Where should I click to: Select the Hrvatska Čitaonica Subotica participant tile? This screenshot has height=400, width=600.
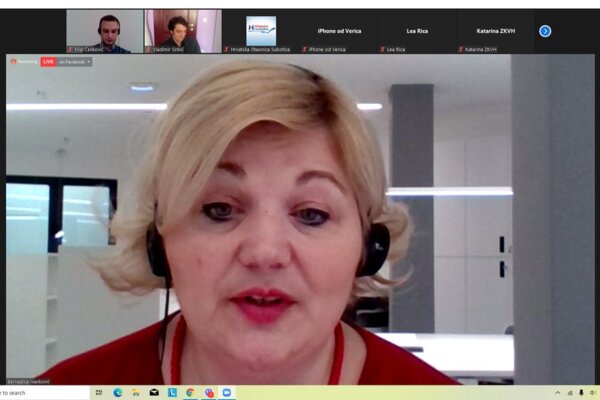261,31
